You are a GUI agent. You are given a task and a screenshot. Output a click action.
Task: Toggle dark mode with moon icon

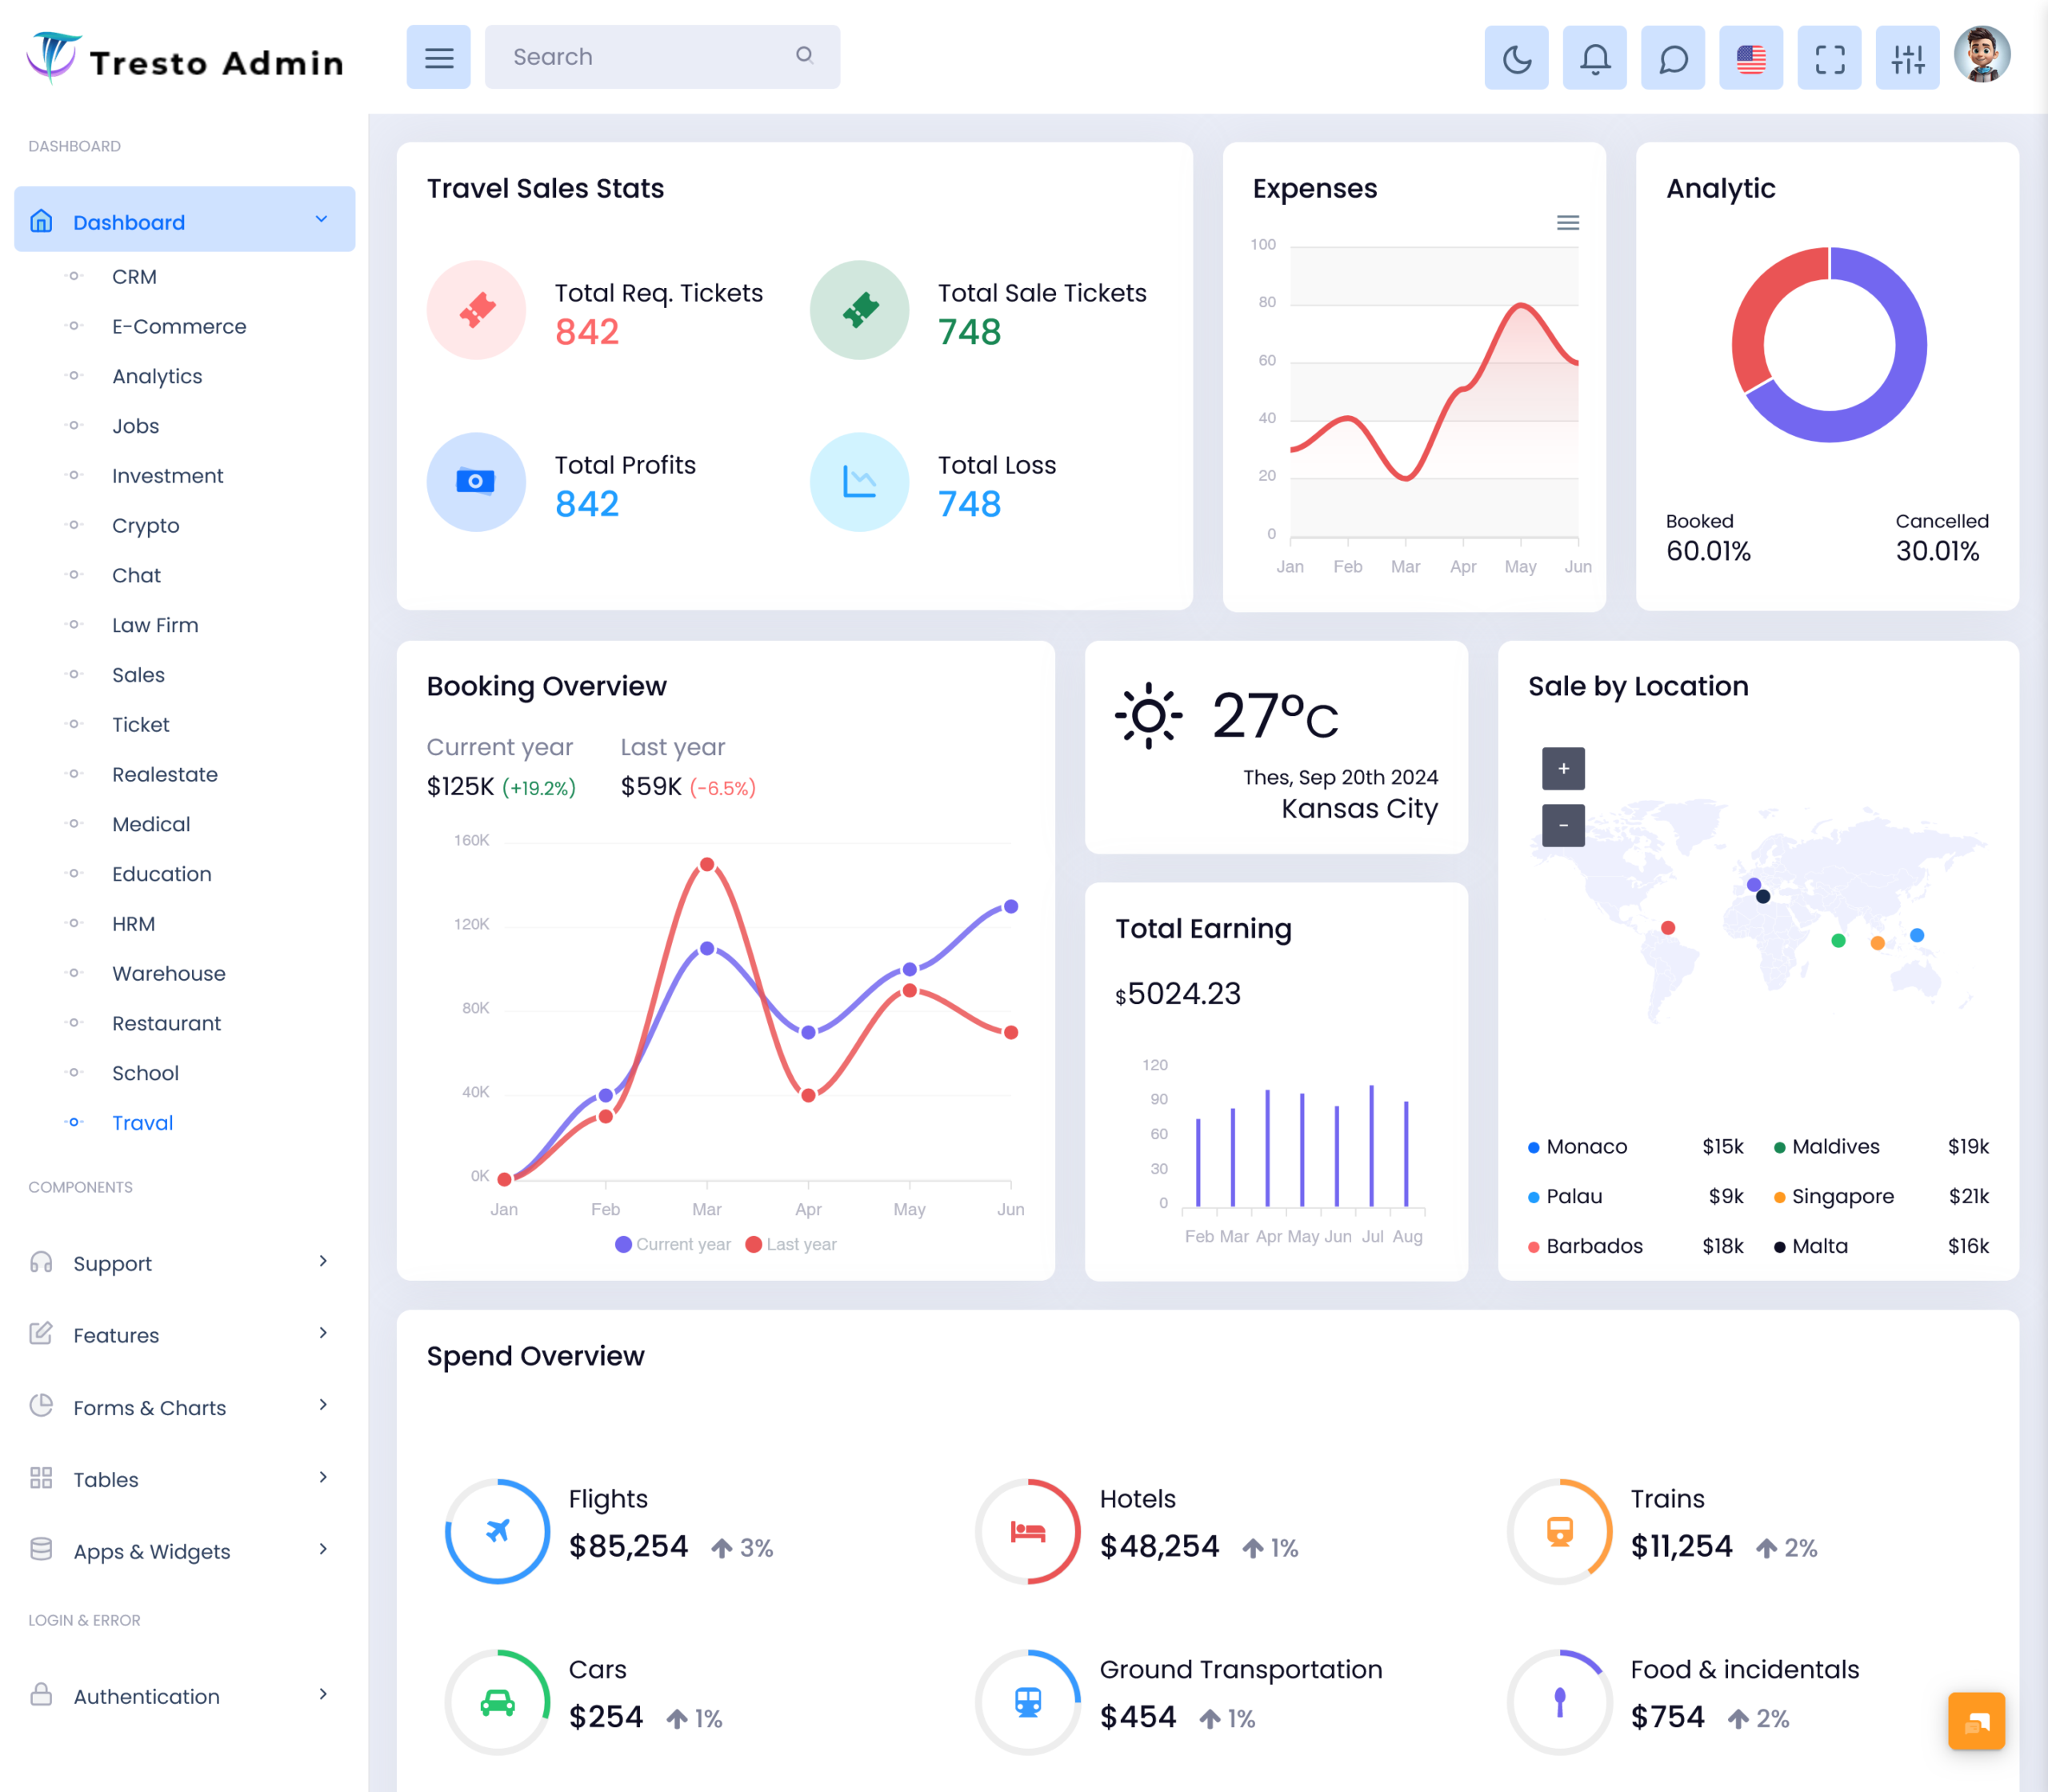(1516, 58)
